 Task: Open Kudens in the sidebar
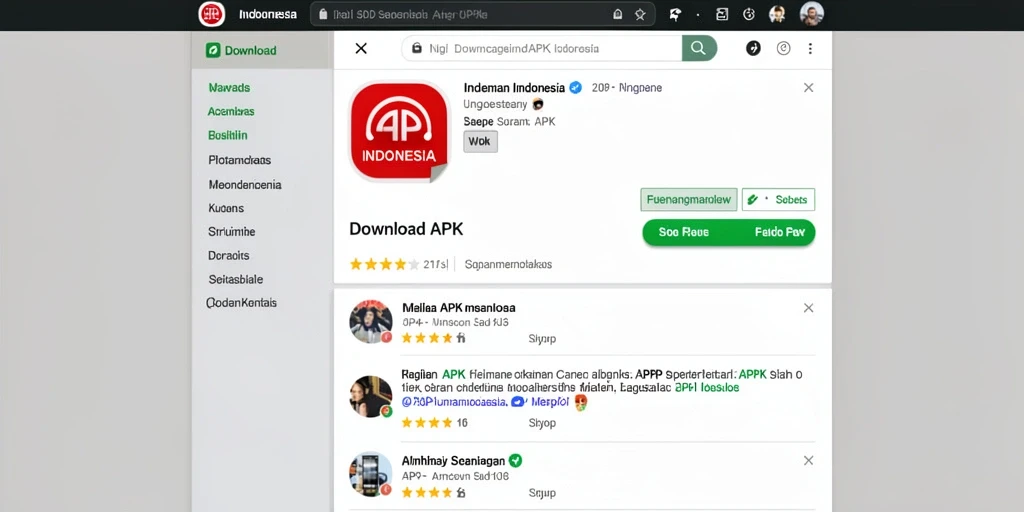226,208
